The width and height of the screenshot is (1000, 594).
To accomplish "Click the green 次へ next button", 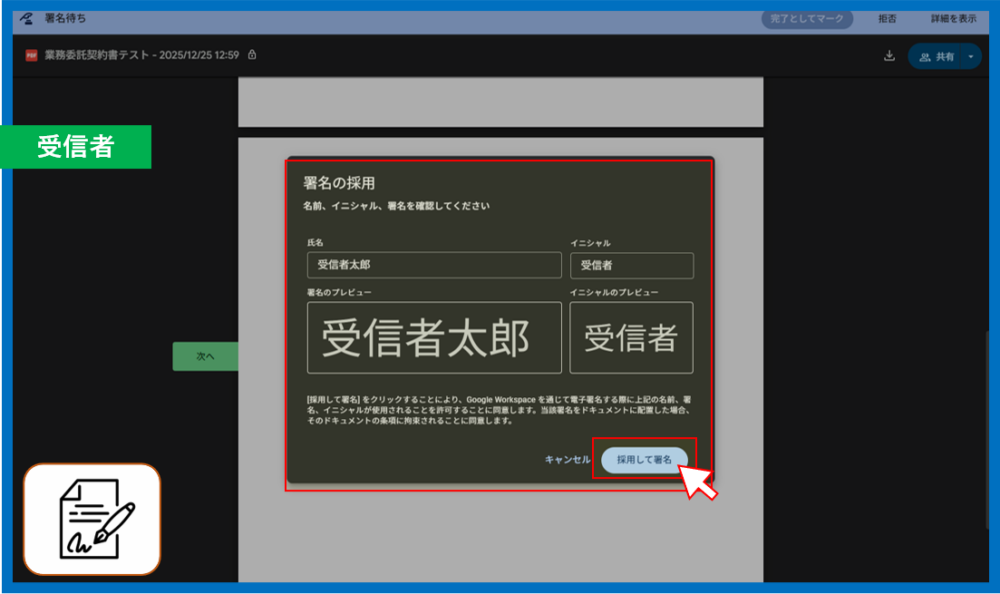I will [205, 356].
